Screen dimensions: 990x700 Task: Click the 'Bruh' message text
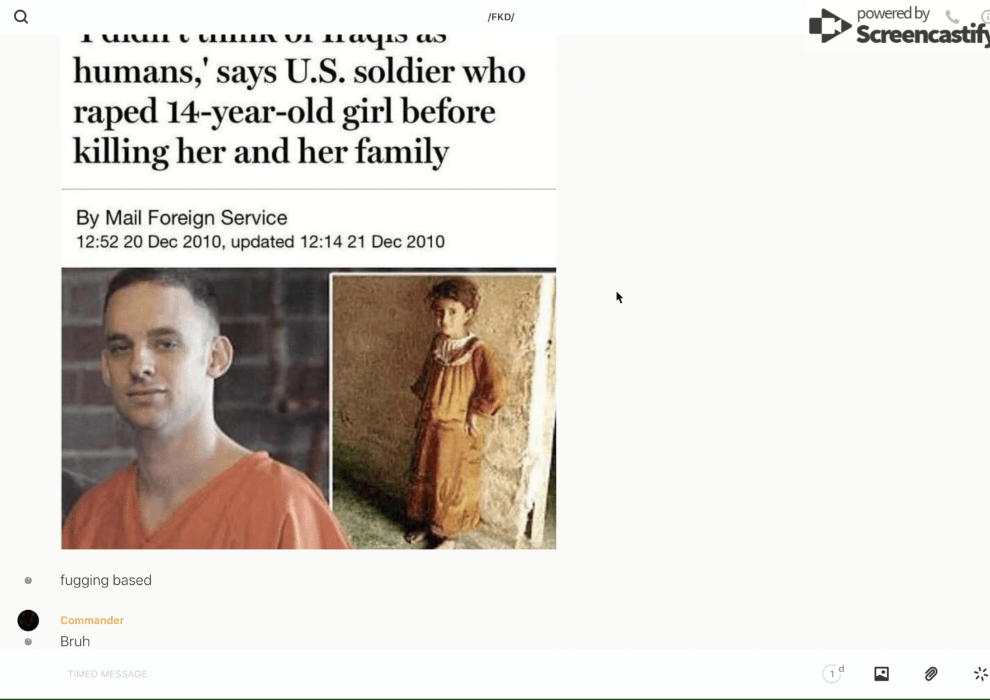pos(75,641)
